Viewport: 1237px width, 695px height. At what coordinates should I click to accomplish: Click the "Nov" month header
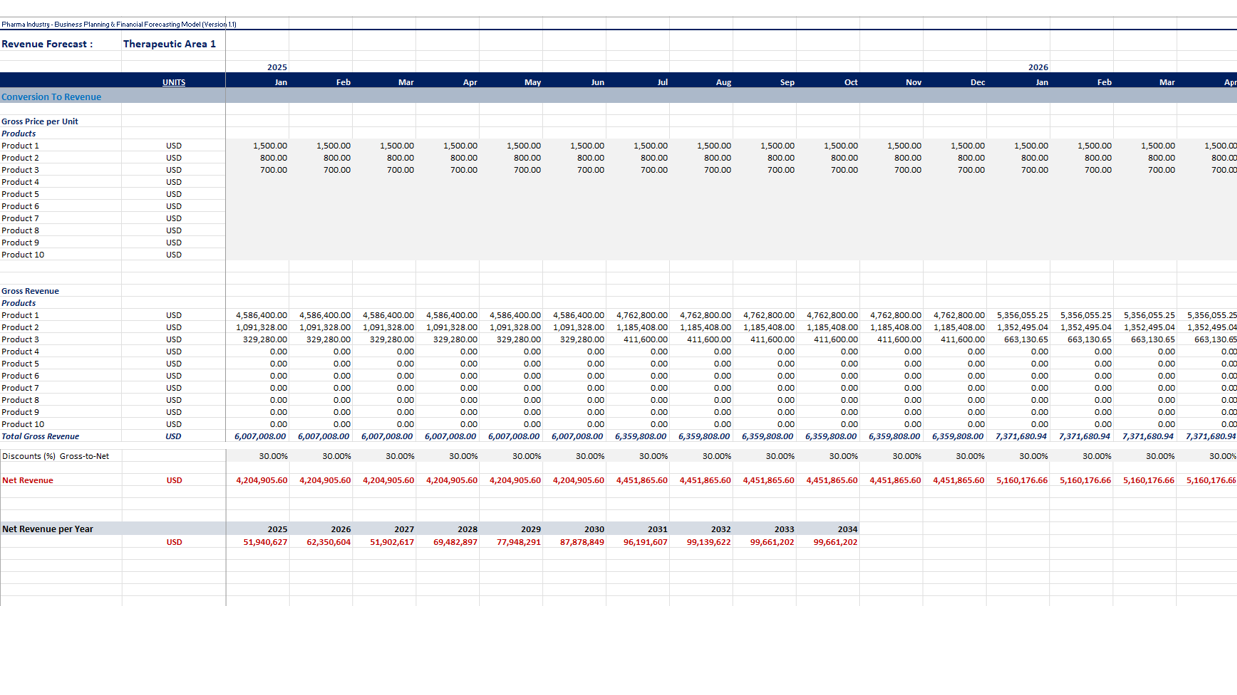[x=913, y=82]
